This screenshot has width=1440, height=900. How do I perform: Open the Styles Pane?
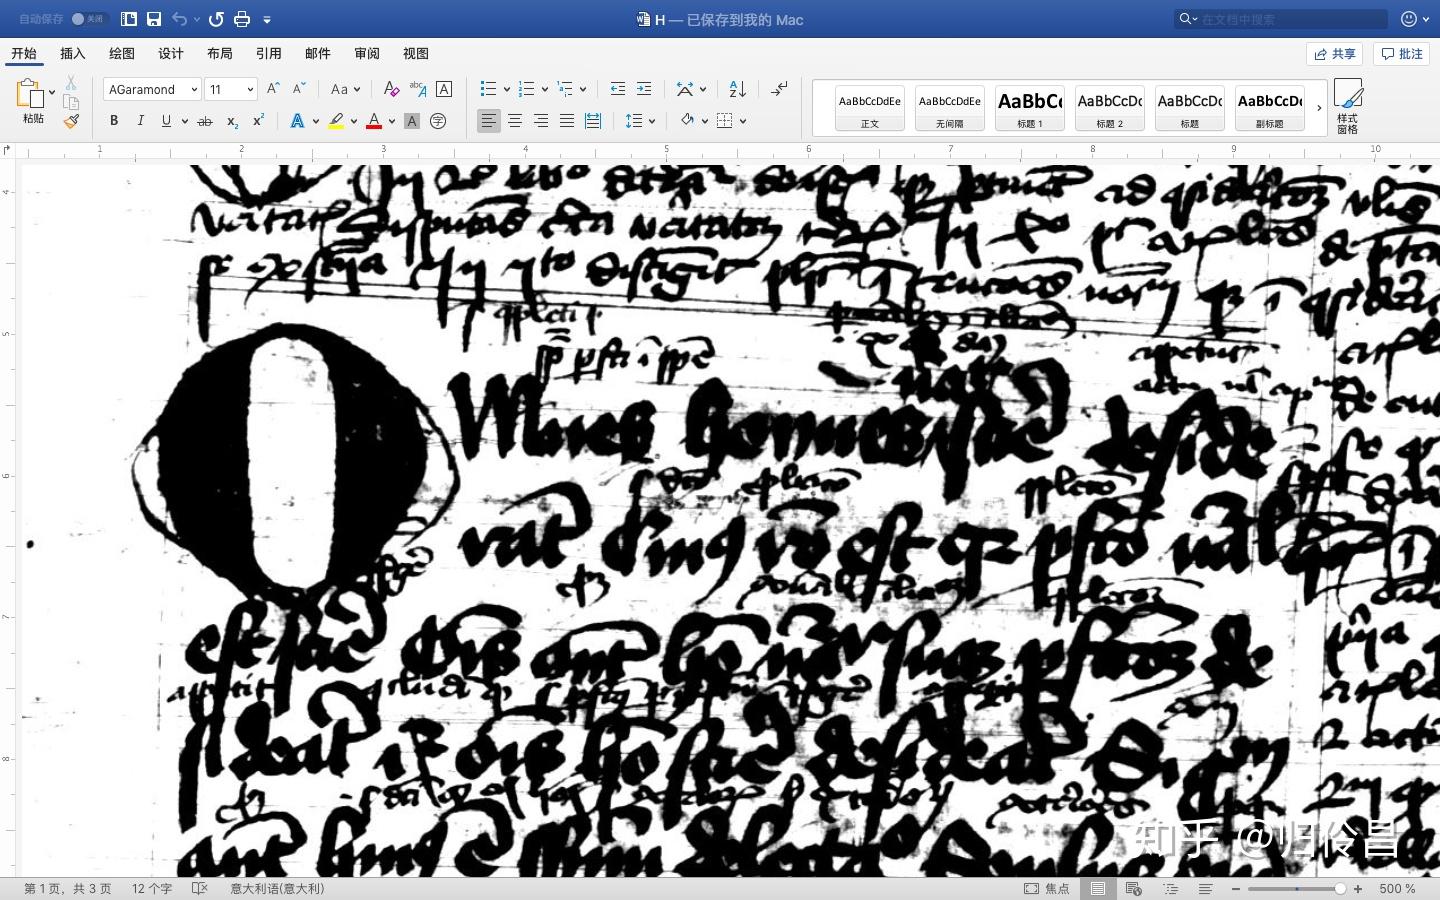tap(1348, 106)
